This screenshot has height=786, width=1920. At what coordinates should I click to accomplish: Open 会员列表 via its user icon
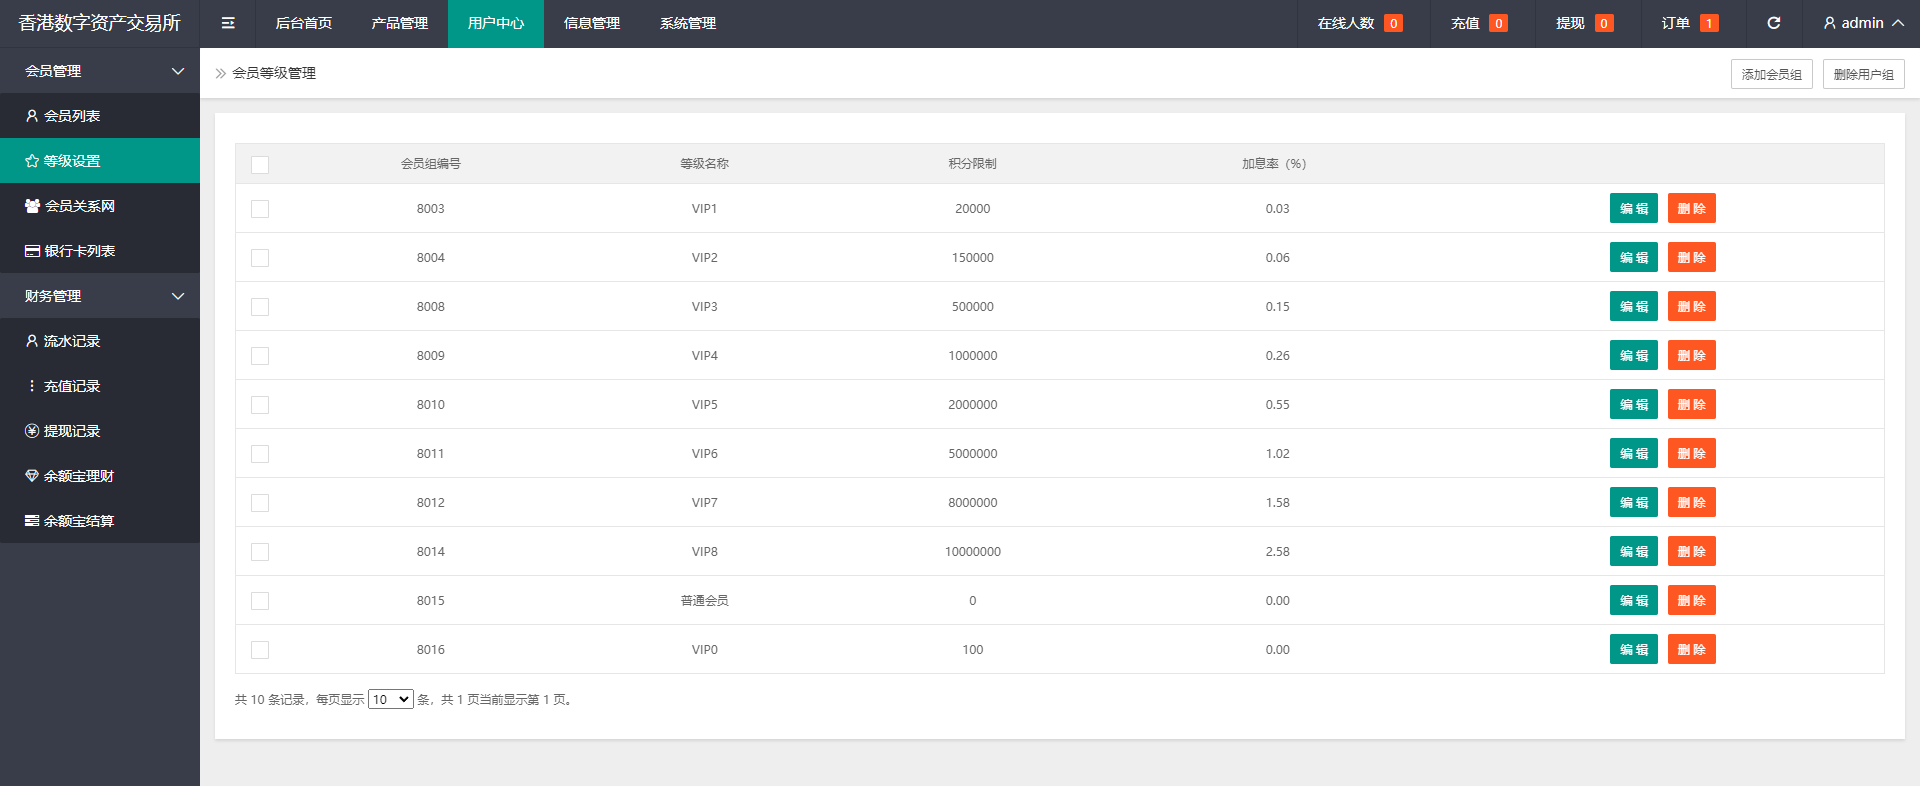(x=32, y=116)
